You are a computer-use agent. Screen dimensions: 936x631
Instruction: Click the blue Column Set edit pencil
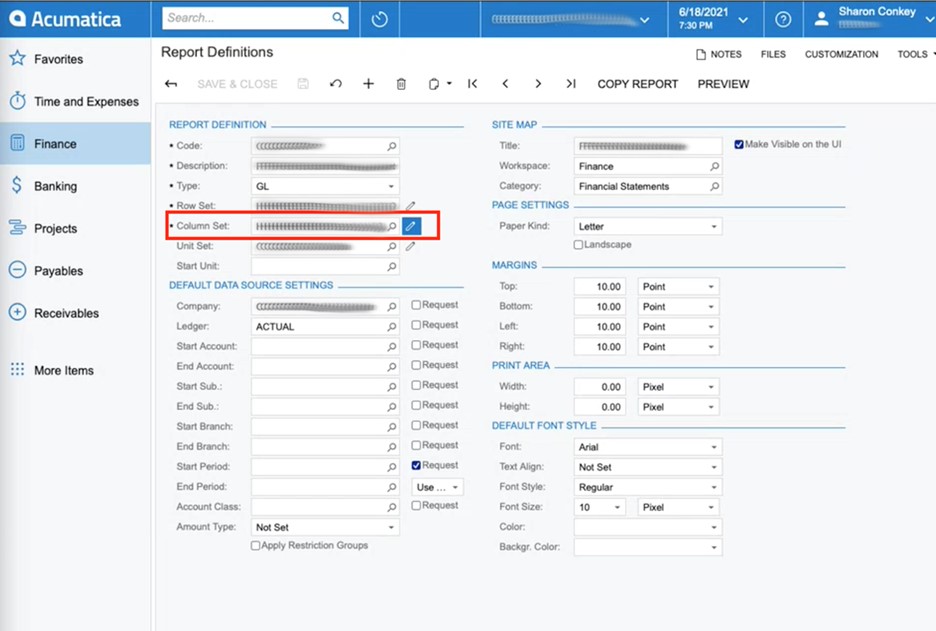(x=411, y=226)
